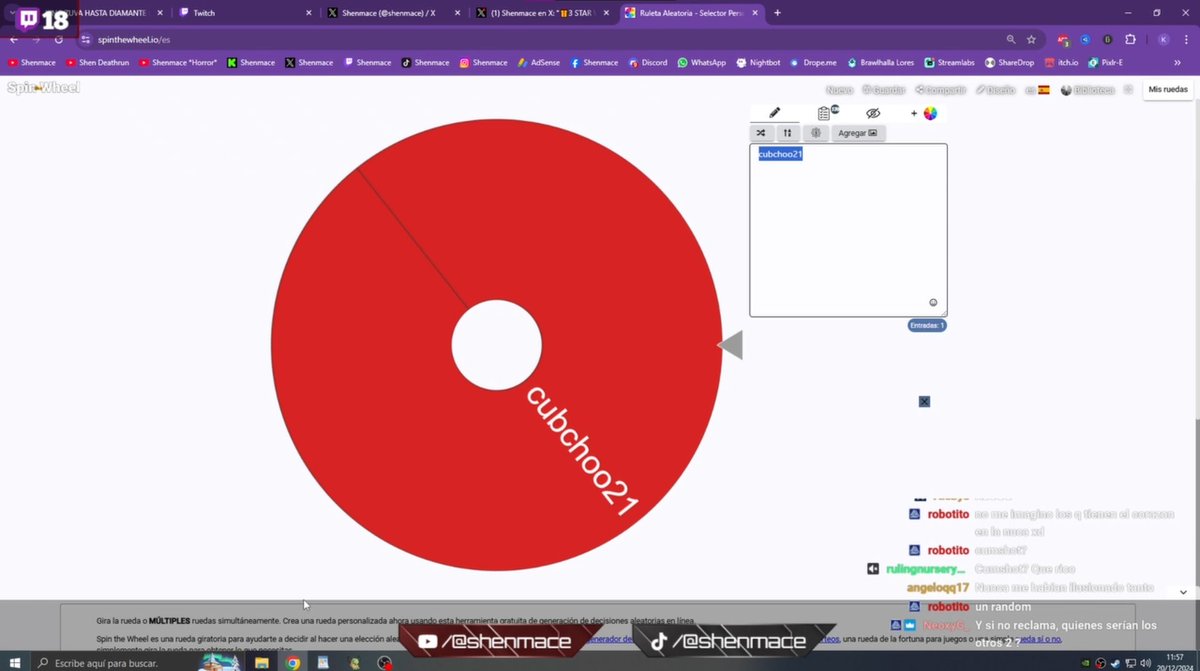
Task: Click the Guardar save option
Action: pos(883,90)
